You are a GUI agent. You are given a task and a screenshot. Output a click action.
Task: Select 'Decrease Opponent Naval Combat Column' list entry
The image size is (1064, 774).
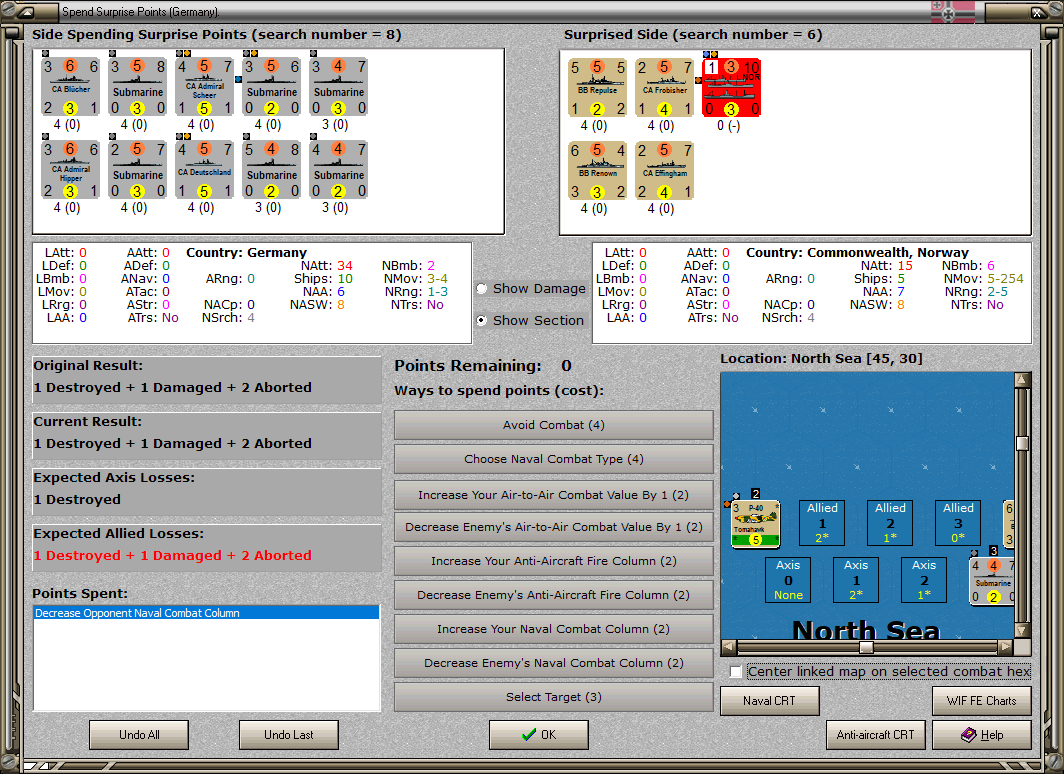click(206, 613)
